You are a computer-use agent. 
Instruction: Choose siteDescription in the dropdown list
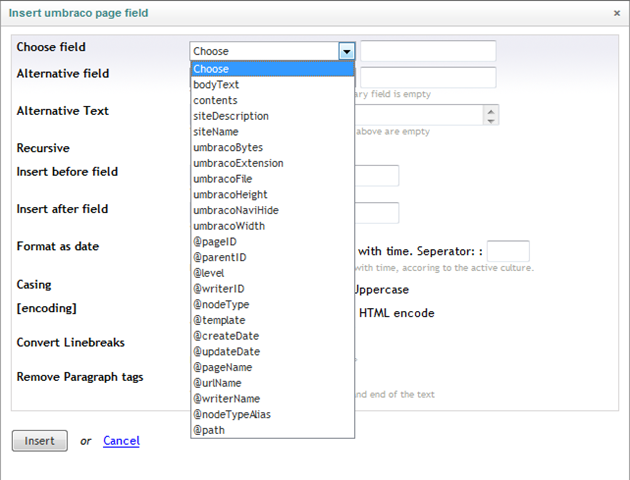(x=272, y=116)
